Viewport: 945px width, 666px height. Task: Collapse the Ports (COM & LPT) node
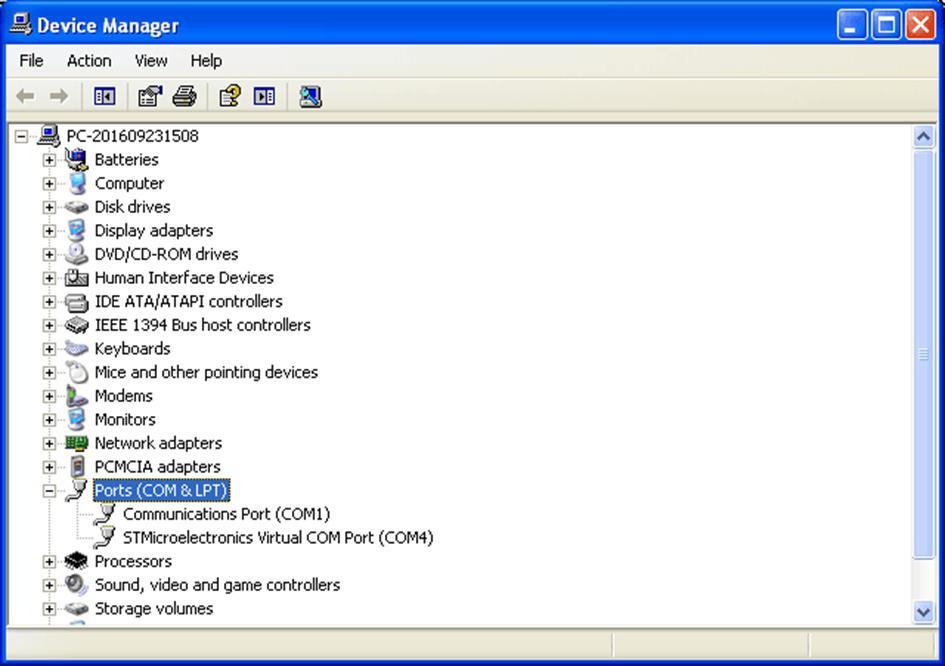(49, 491)
